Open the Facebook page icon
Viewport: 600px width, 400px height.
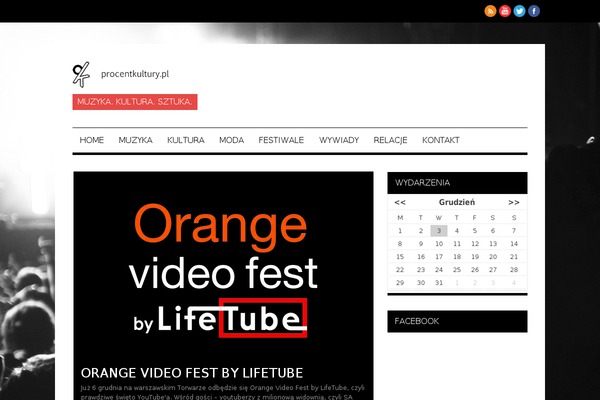[534, 11]
